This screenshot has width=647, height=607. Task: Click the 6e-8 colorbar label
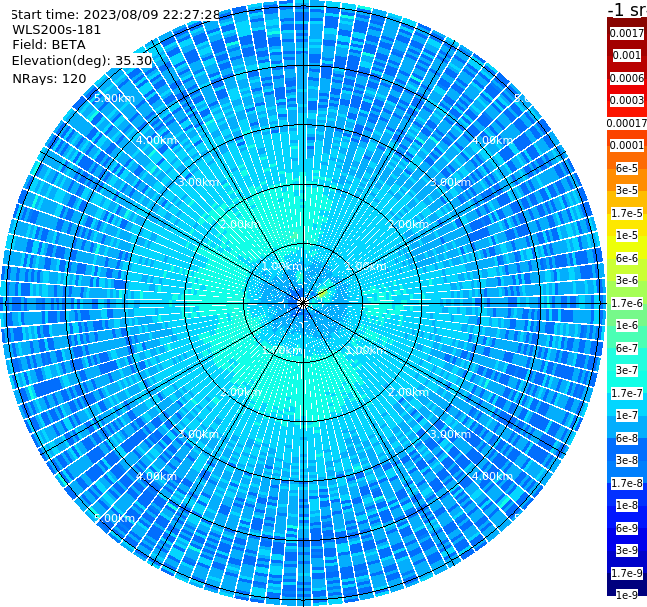click(x=627, y=438)
